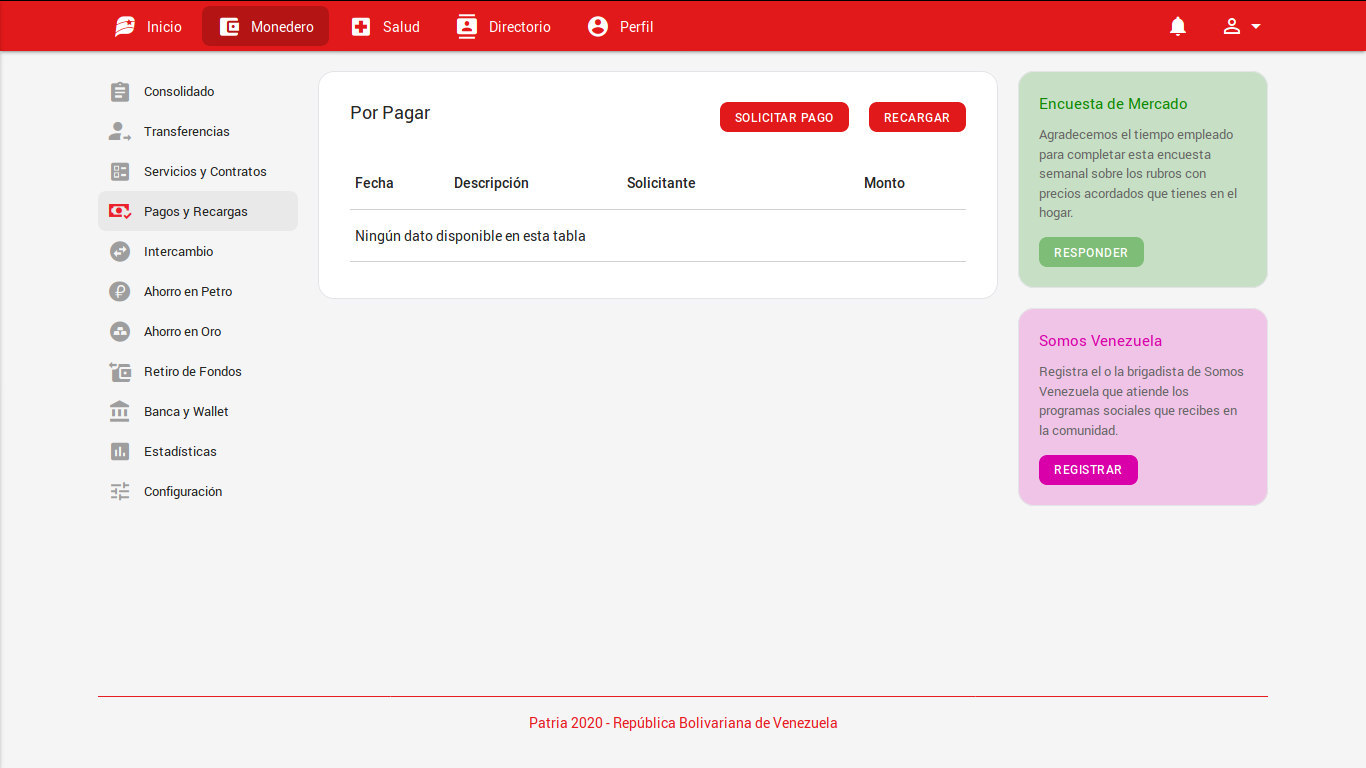
Task: Open the Banca y Wallet bank icon
Action: [120, 412]
